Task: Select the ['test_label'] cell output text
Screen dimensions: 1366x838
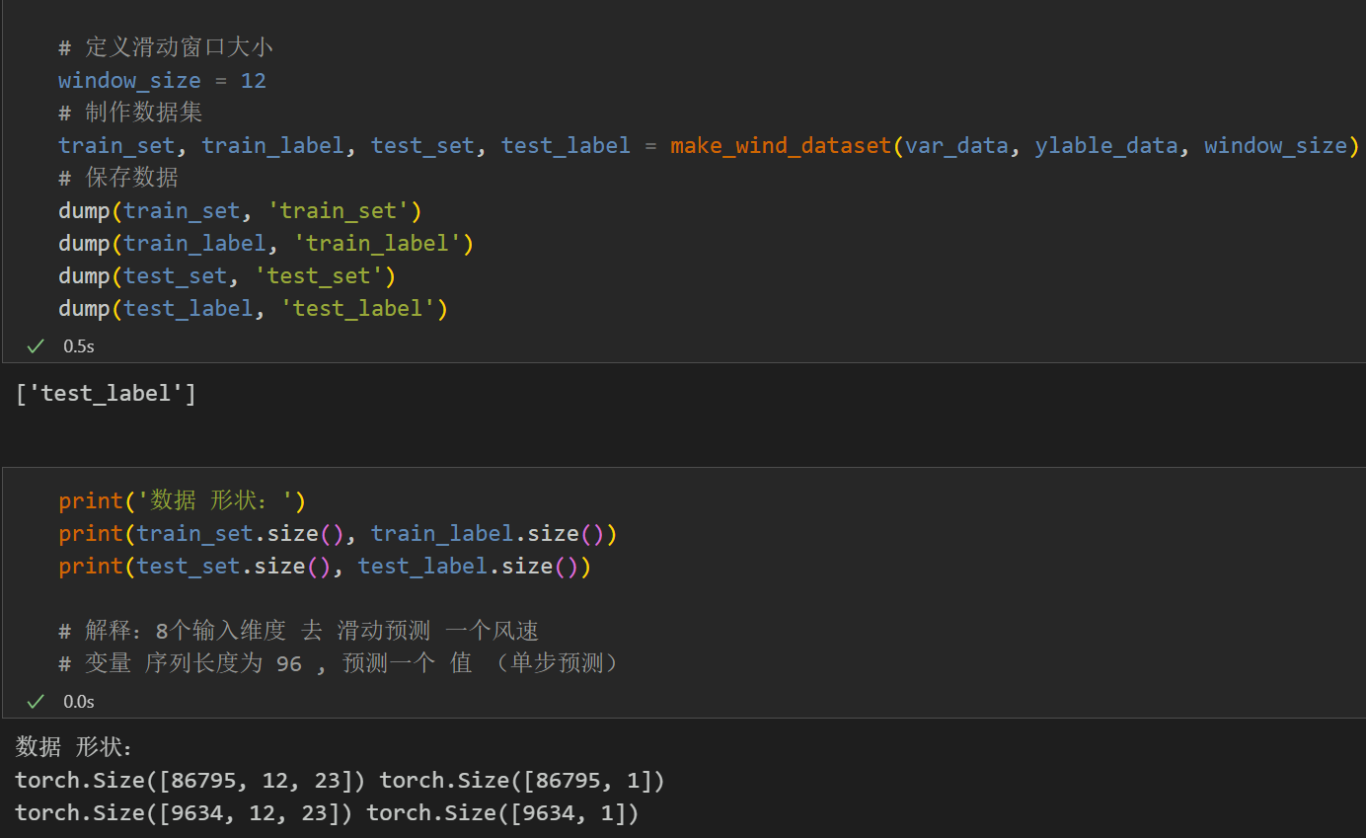Action: (x=106, y=394)
